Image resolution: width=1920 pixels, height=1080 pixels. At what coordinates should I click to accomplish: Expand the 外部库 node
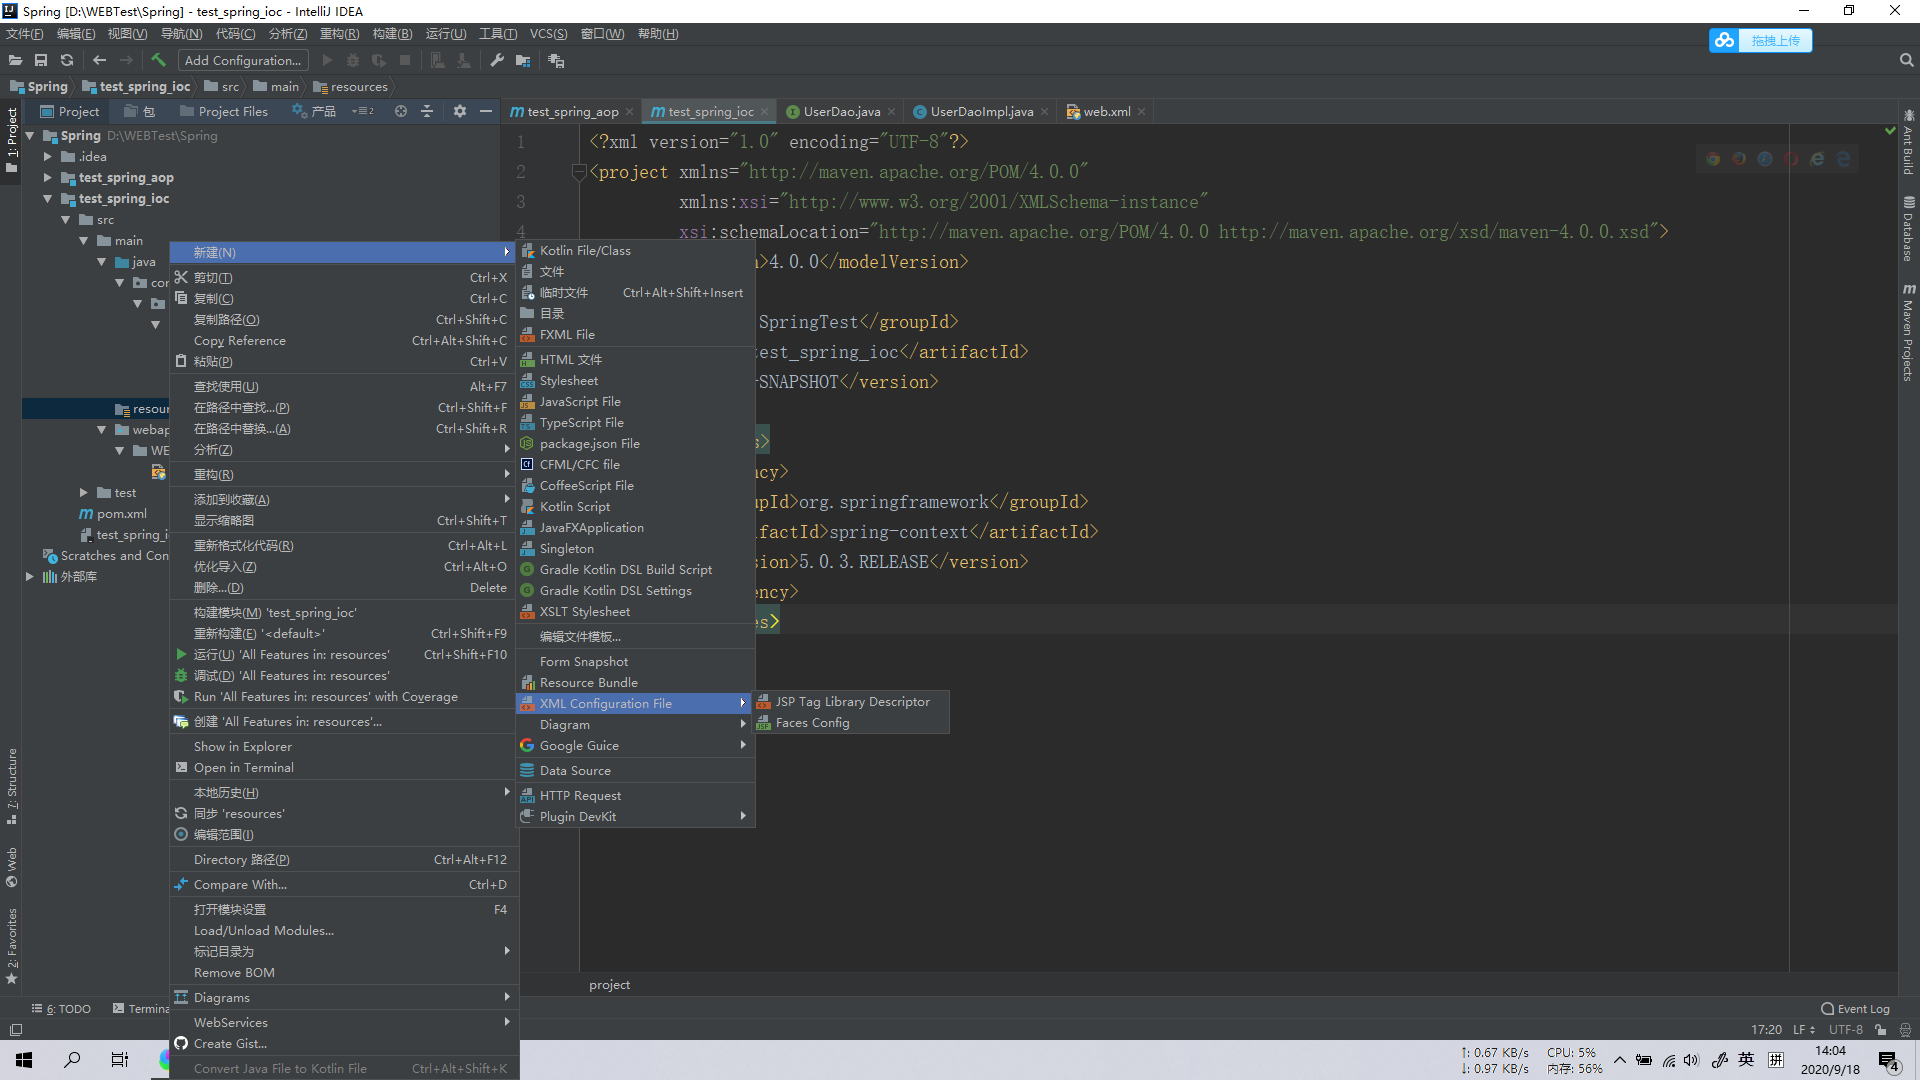pyautogui.click(x=29, y=577)
